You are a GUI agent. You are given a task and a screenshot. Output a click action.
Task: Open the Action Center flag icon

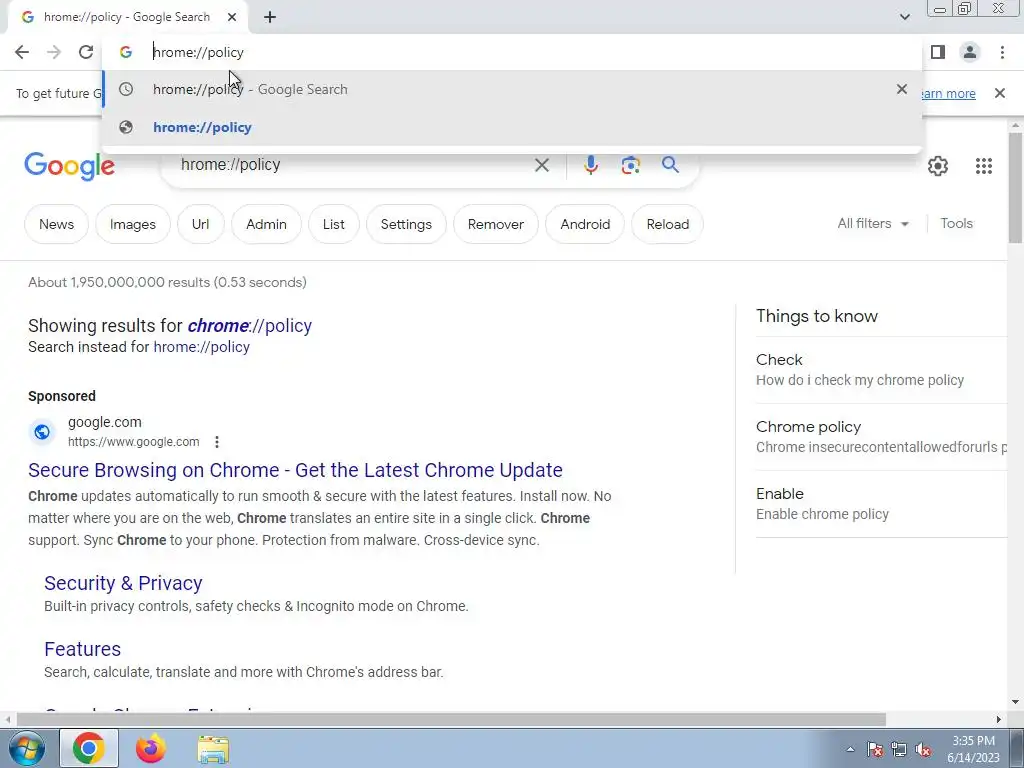coord(875,750)
